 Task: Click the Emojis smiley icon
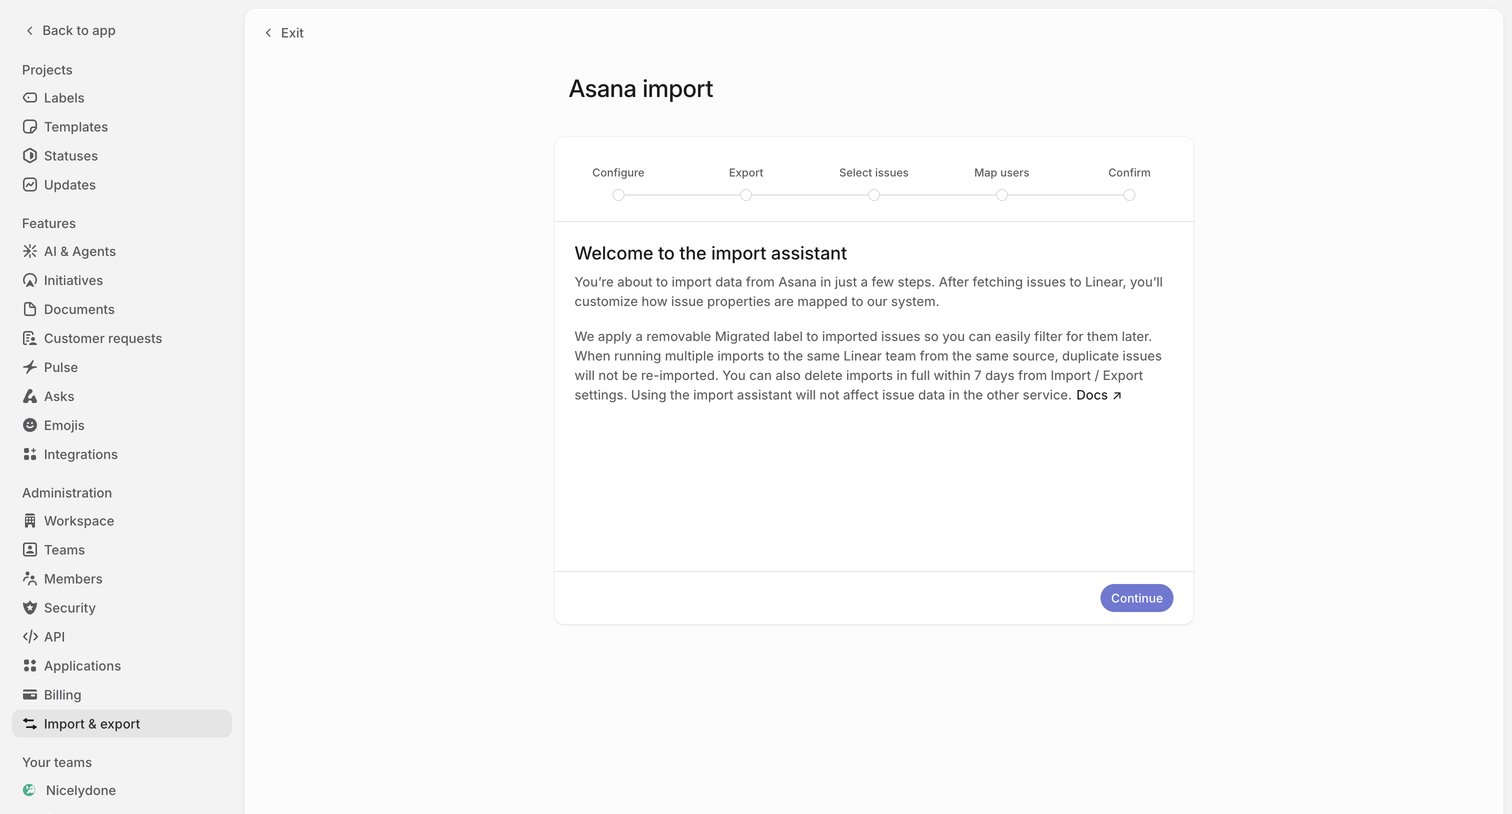pyautogui.click(x=30, y=425)
